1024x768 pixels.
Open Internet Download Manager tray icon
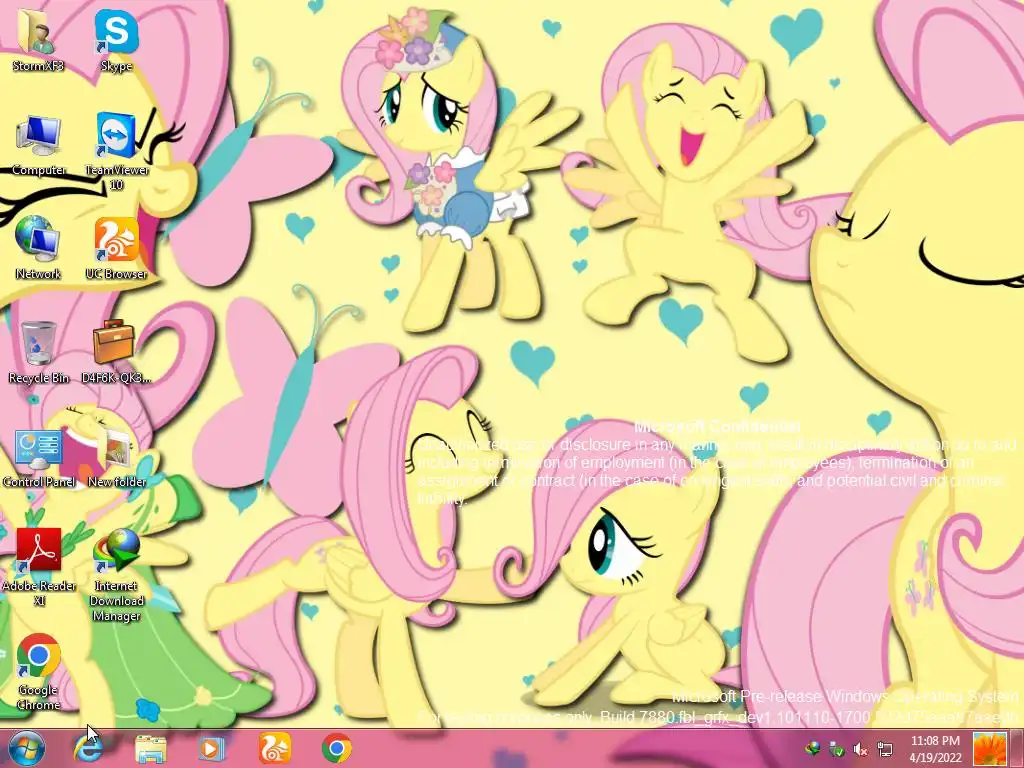[x=812, y=749]
